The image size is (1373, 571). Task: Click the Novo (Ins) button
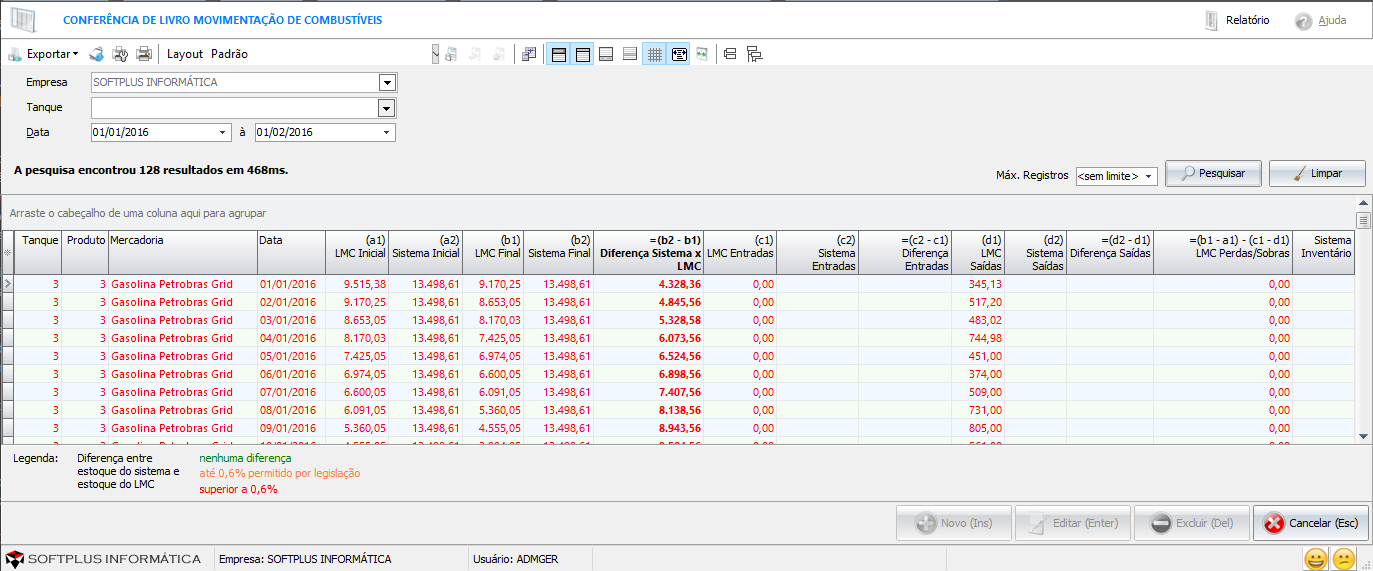[x=954, y=523]
